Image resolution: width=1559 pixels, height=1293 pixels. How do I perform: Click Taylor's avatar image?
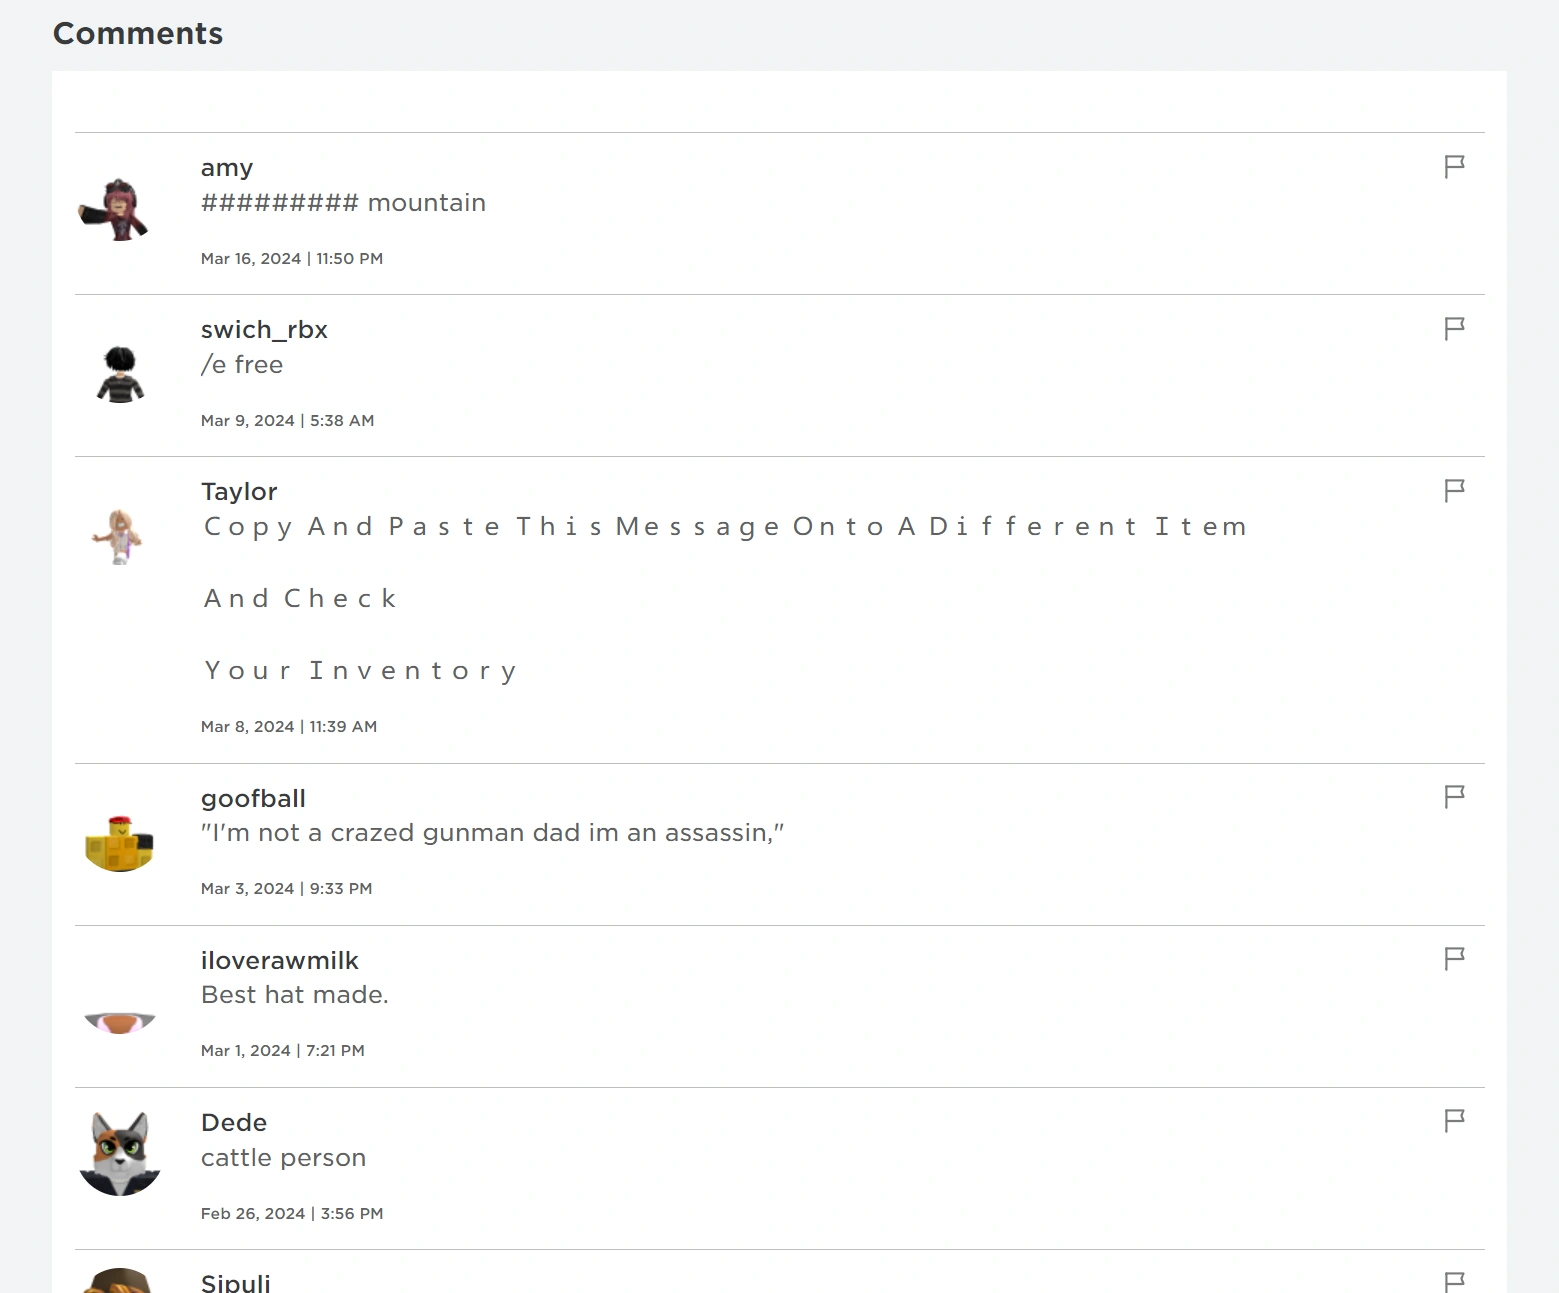119,536
